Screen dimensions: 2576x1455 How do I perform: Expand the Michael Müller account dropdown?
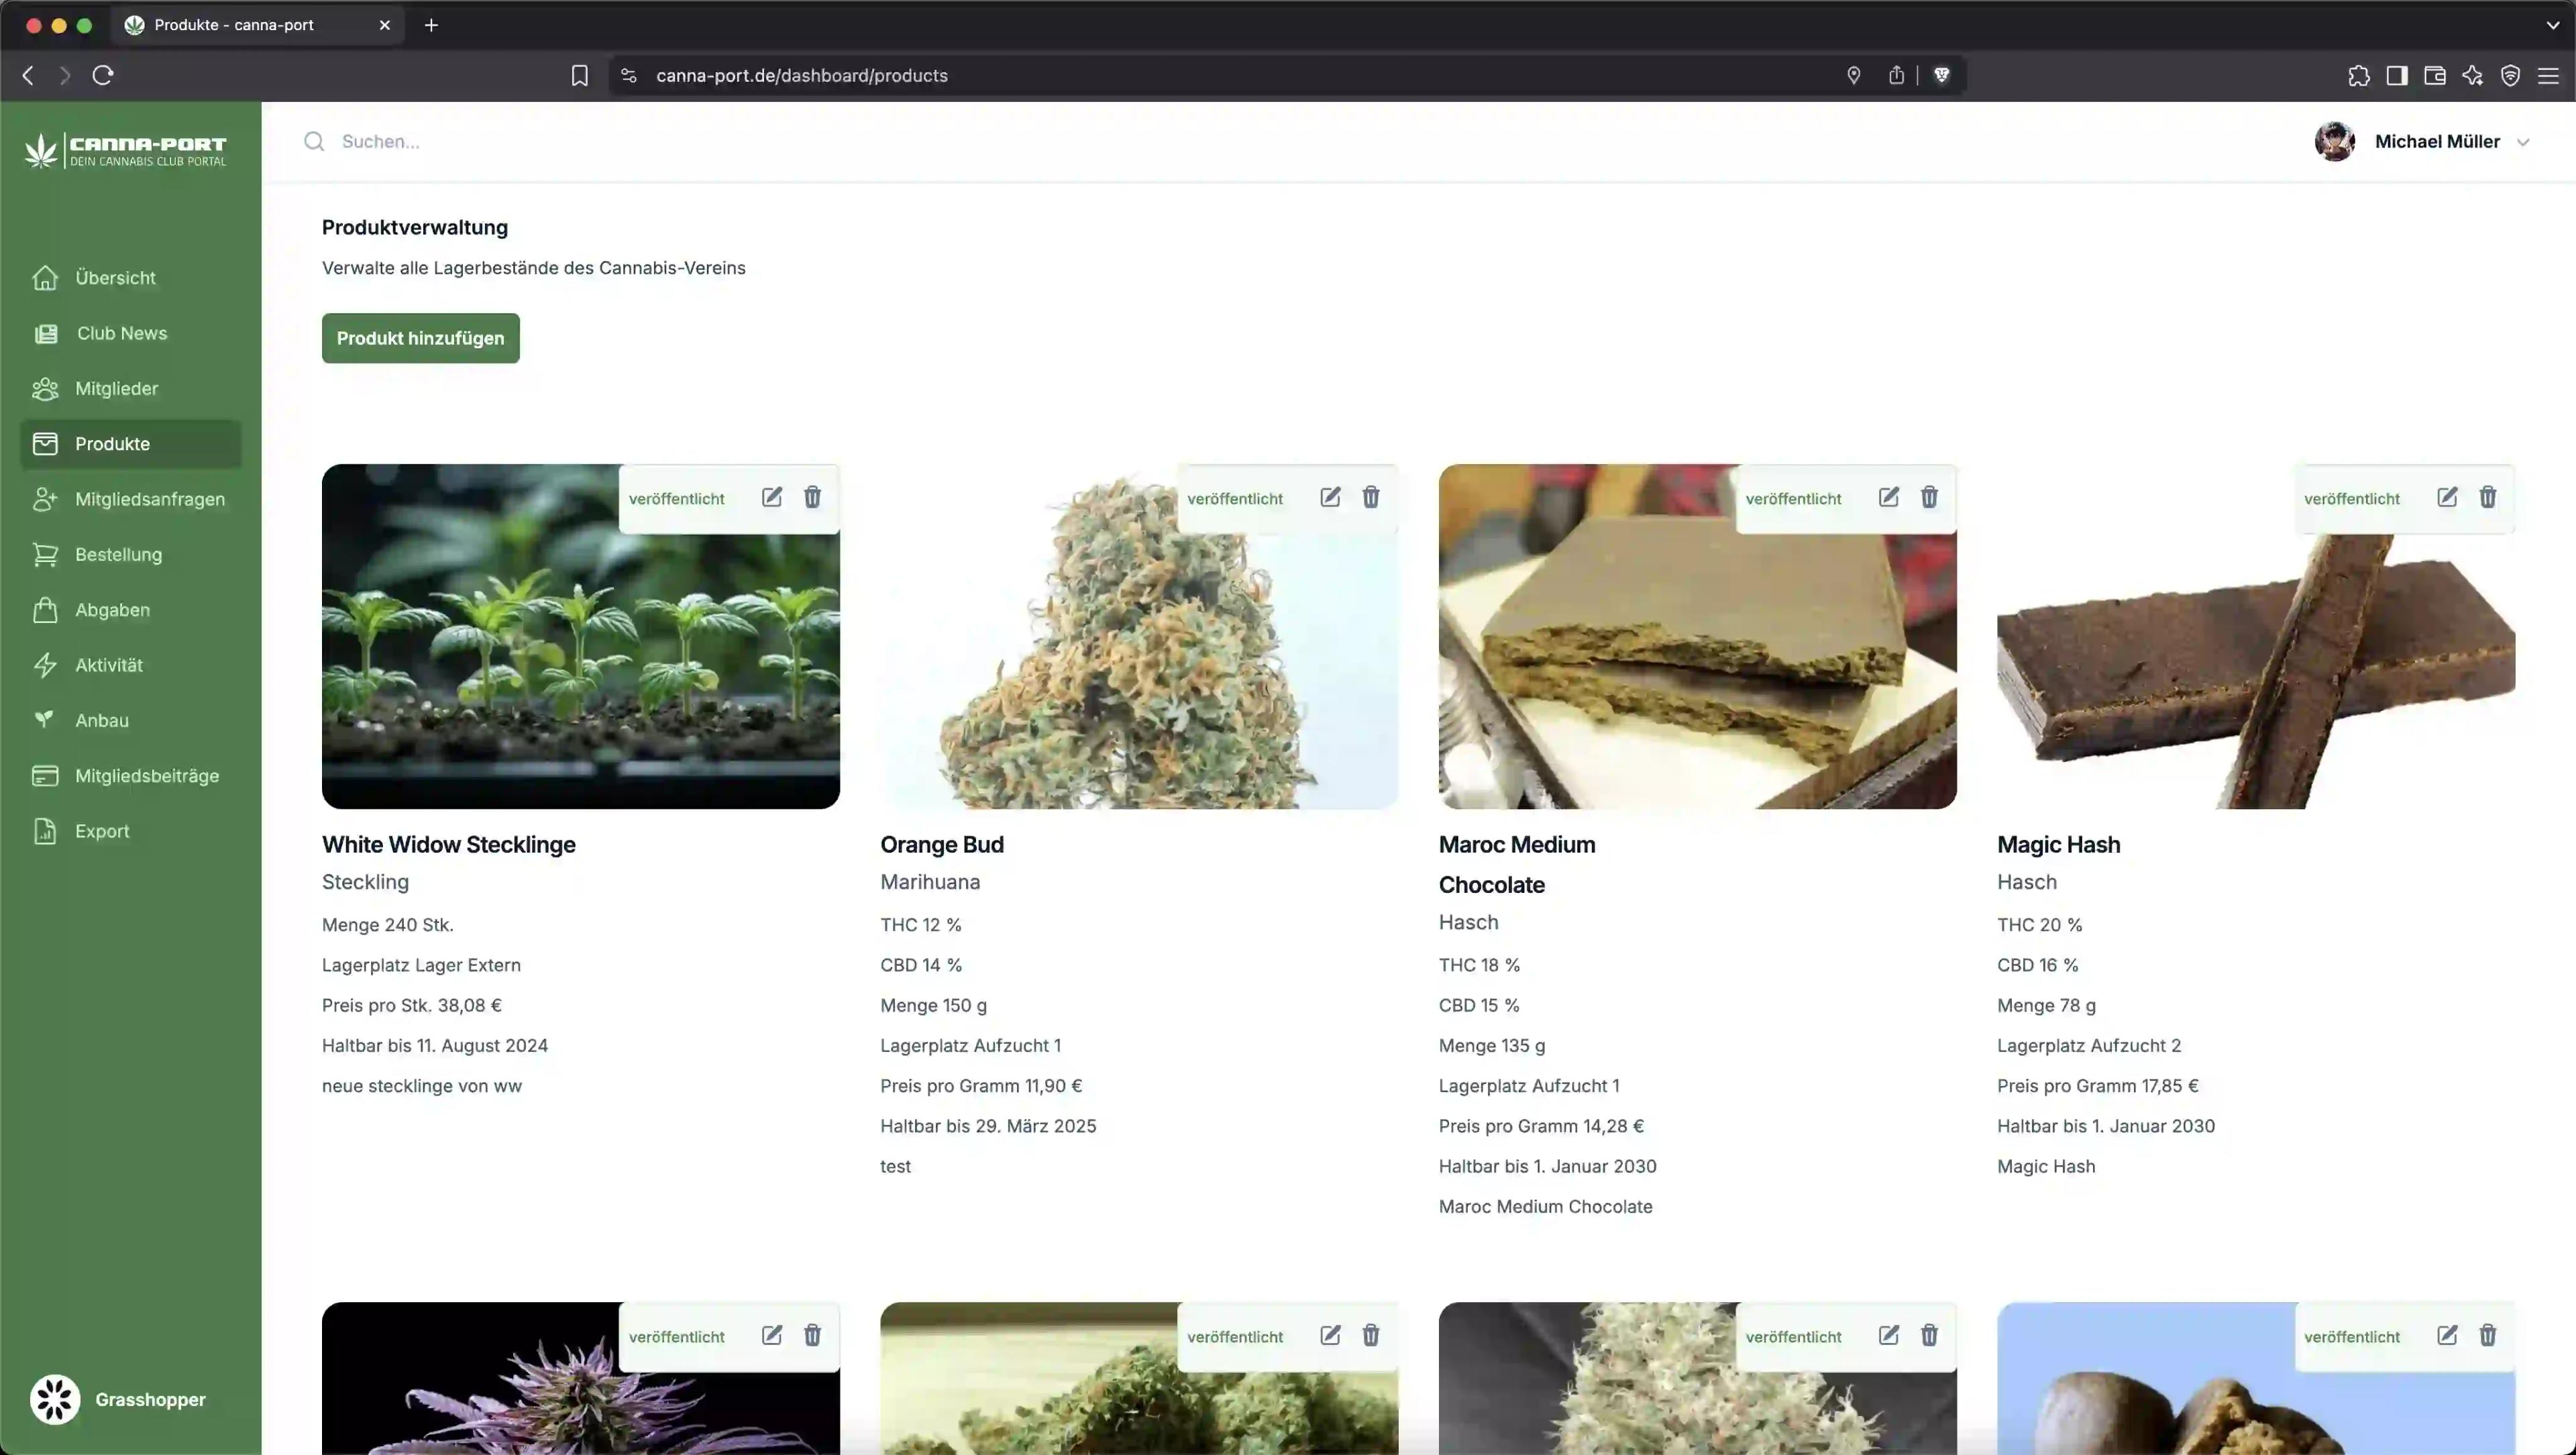point(2523,142)
